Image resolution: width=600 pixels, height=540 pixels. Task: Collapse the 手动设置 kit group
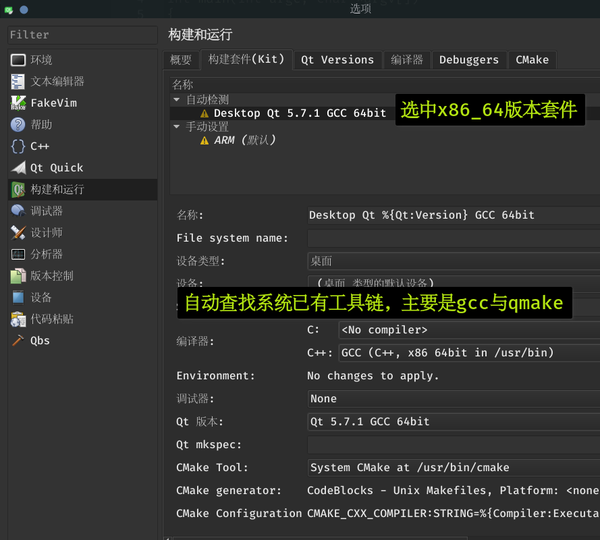[x=176, y=126]
